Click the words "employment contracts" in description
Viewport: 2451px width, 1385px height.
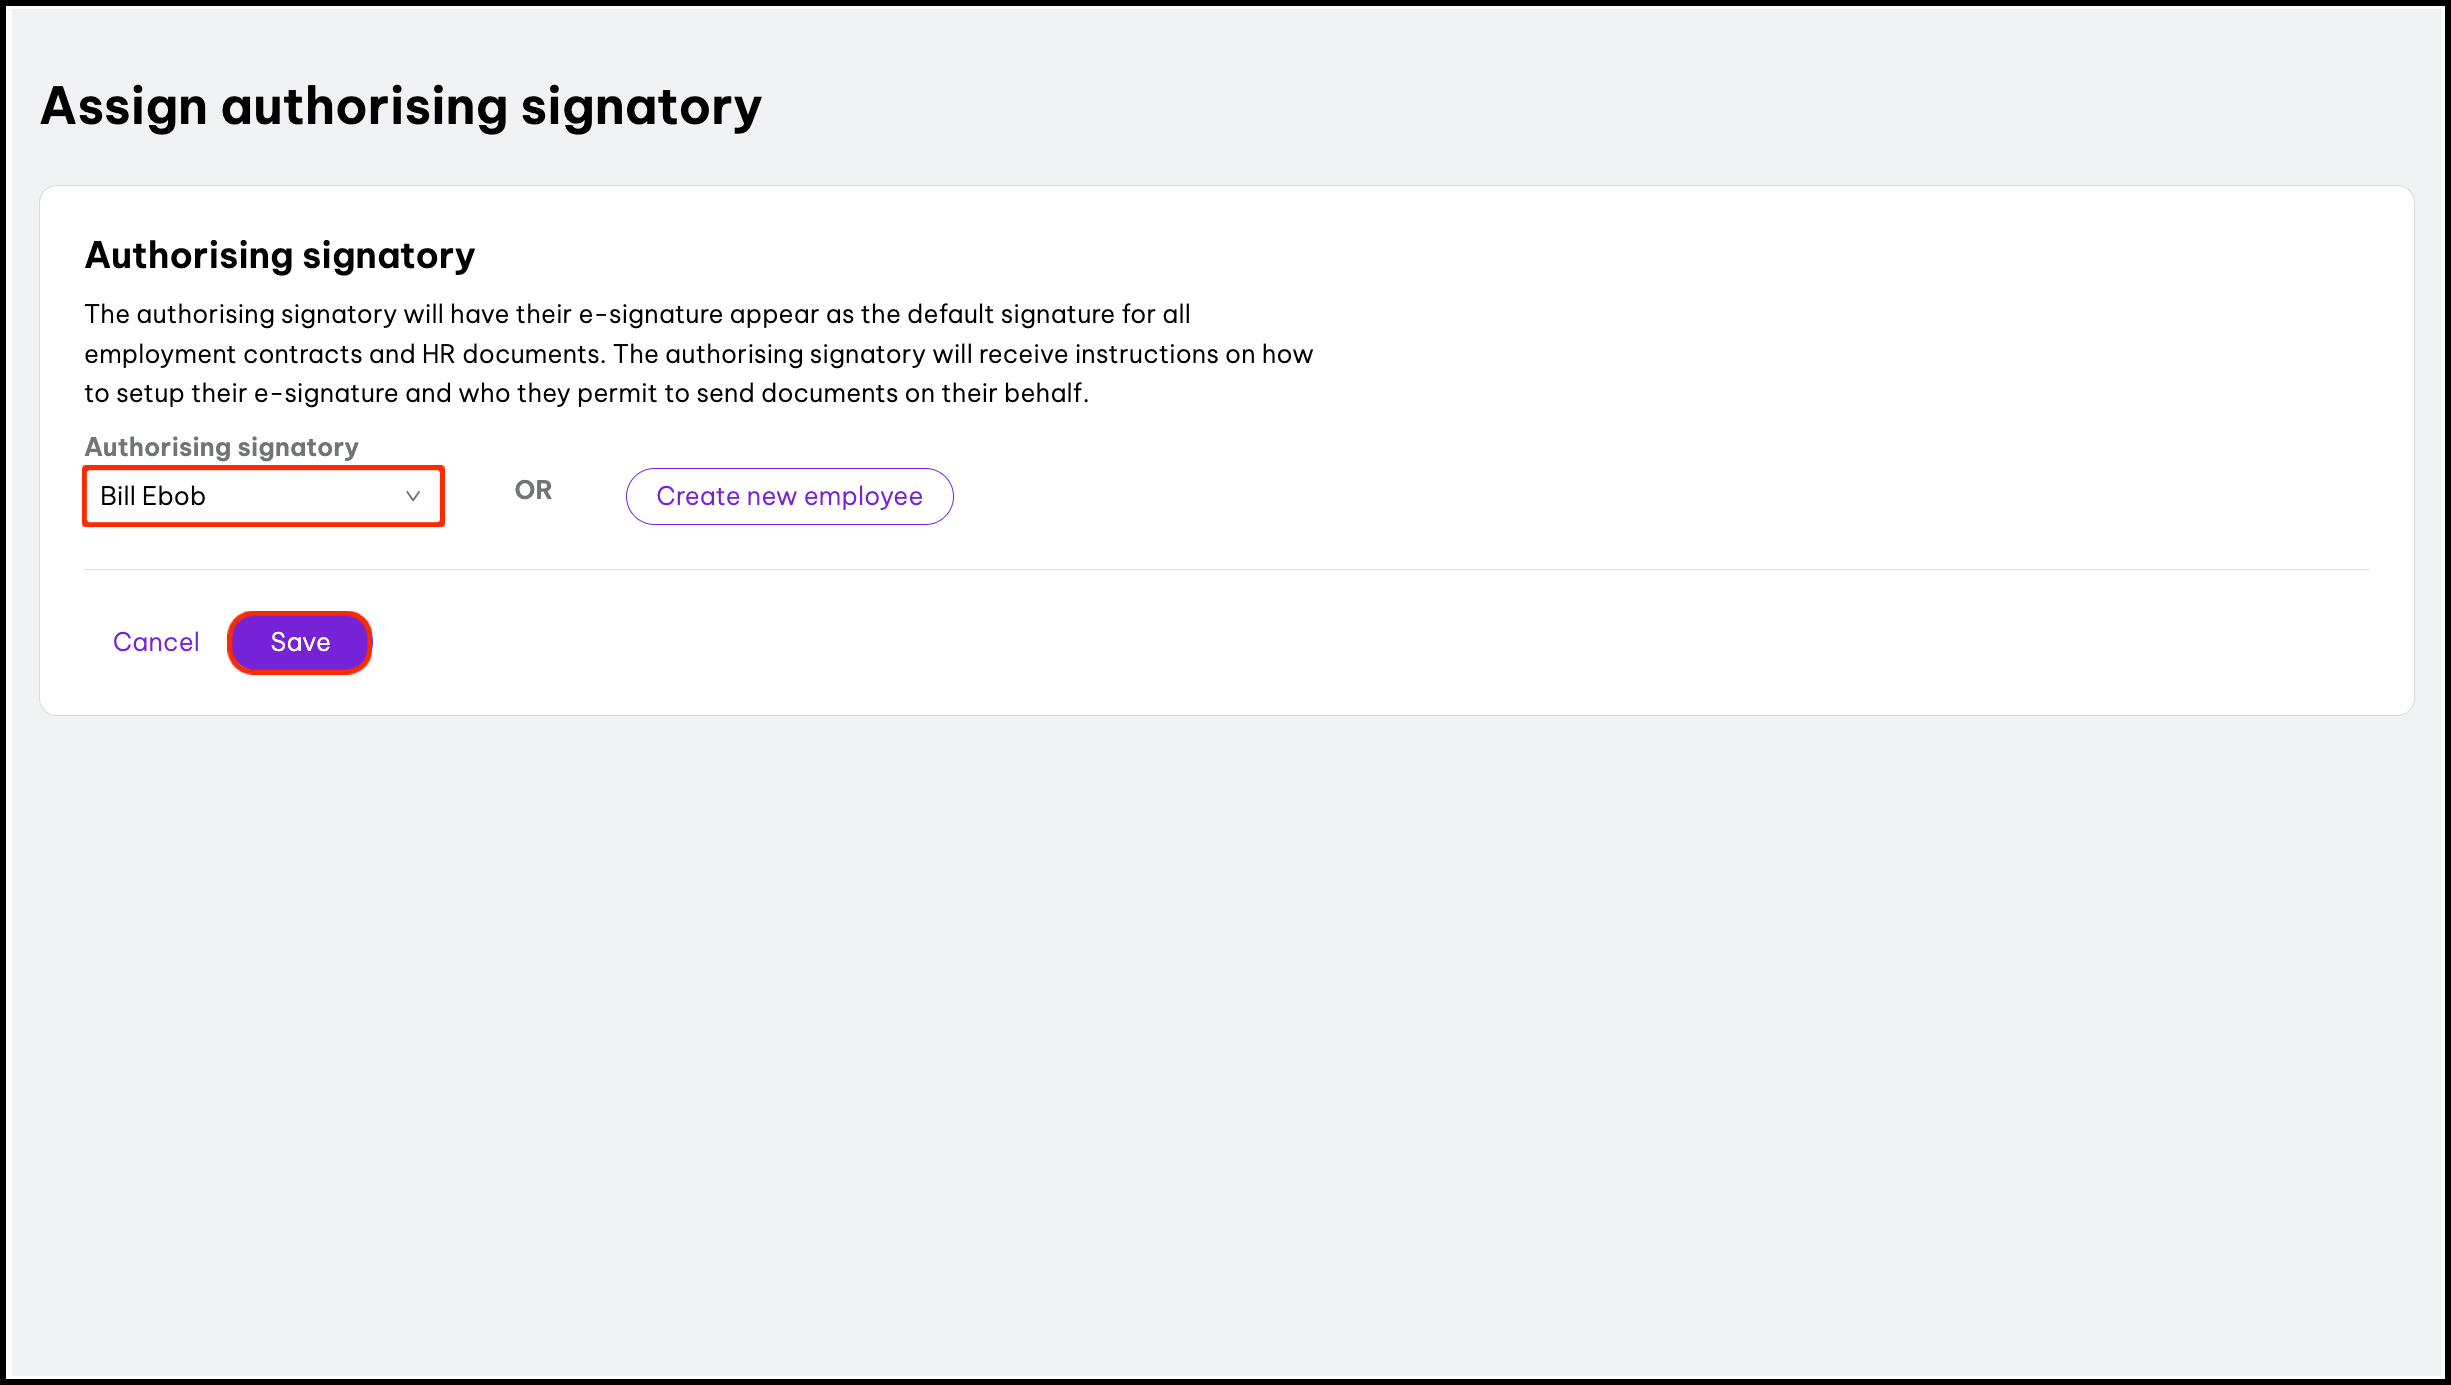pyautogui.click(x=223, y=354)
